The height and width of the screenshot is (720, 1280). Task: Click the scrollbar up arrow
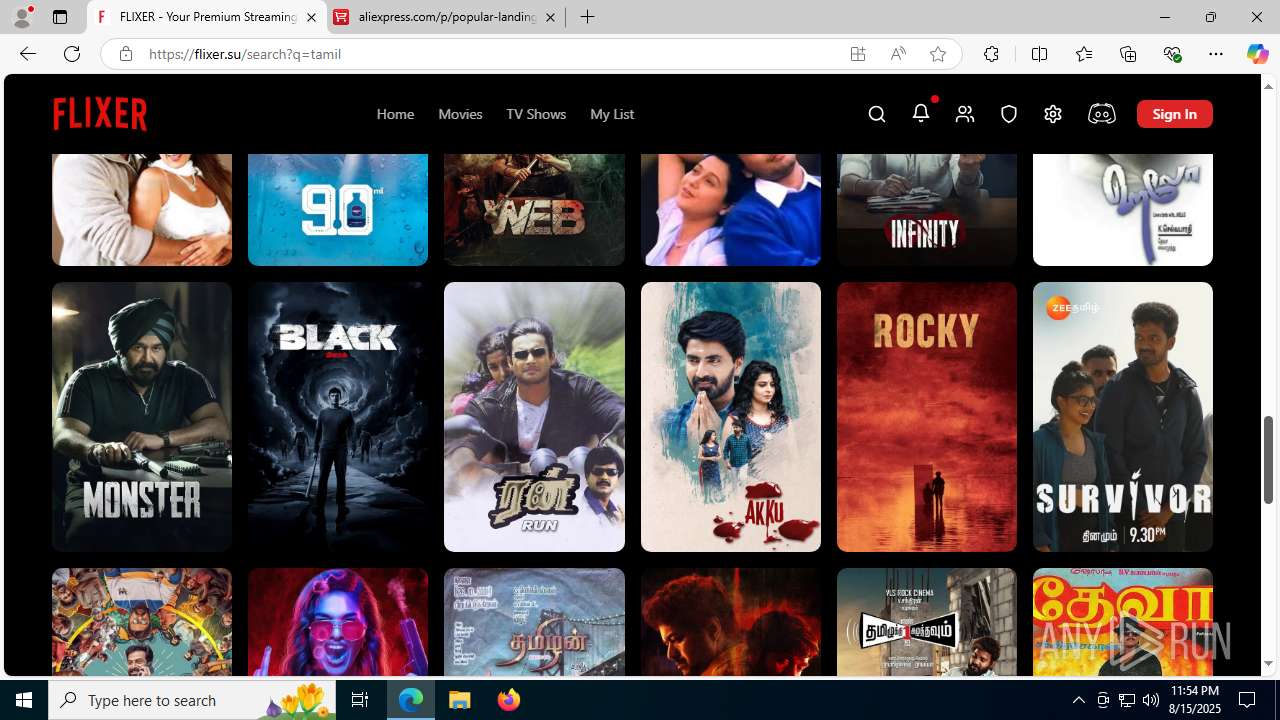(x=1269, y=86)
